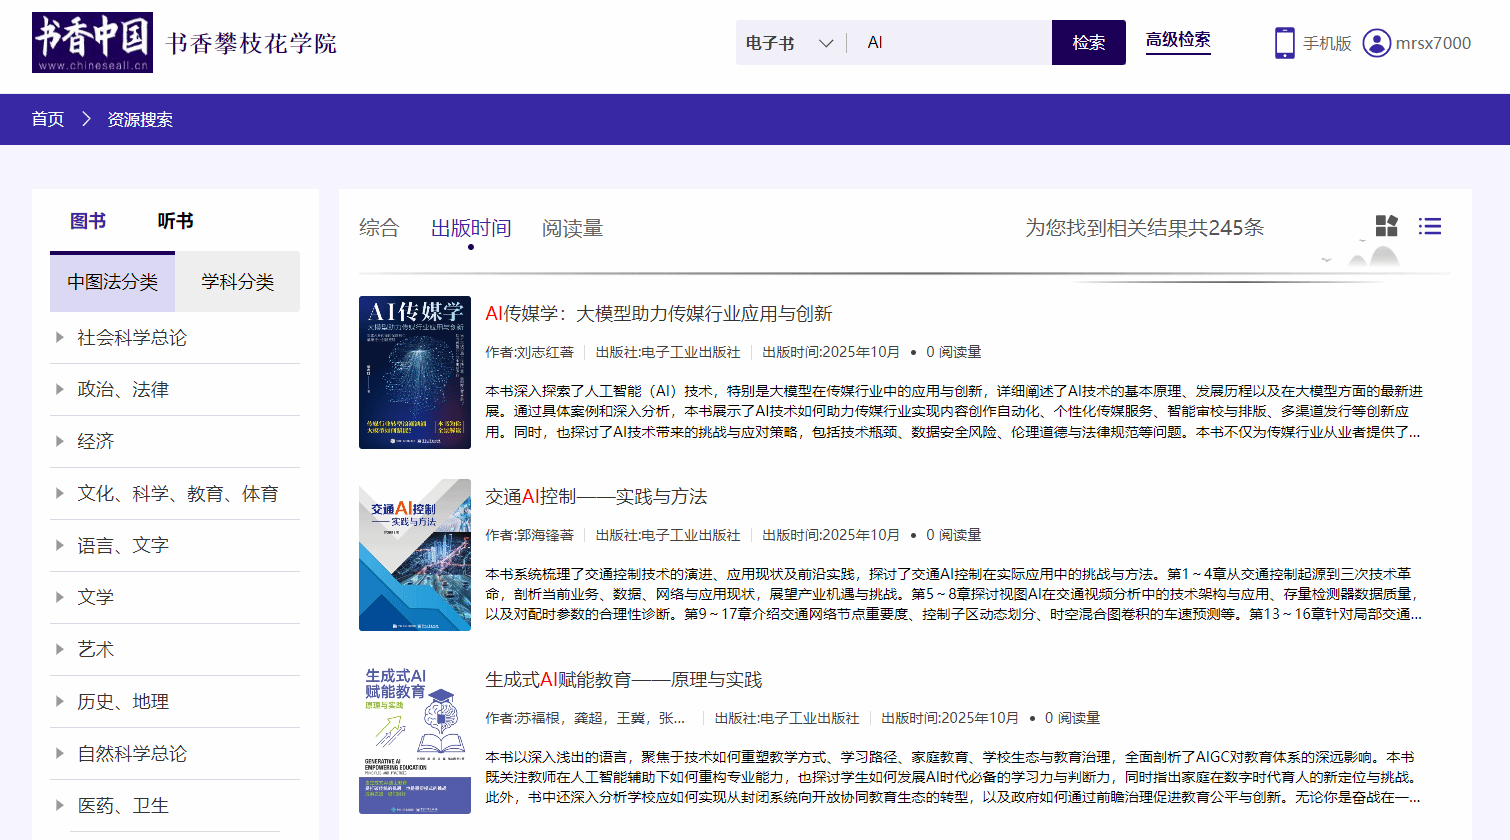Click the mobile version phone icon
This screenshot has height=840, width=1510.
(x=1285, y=43)
